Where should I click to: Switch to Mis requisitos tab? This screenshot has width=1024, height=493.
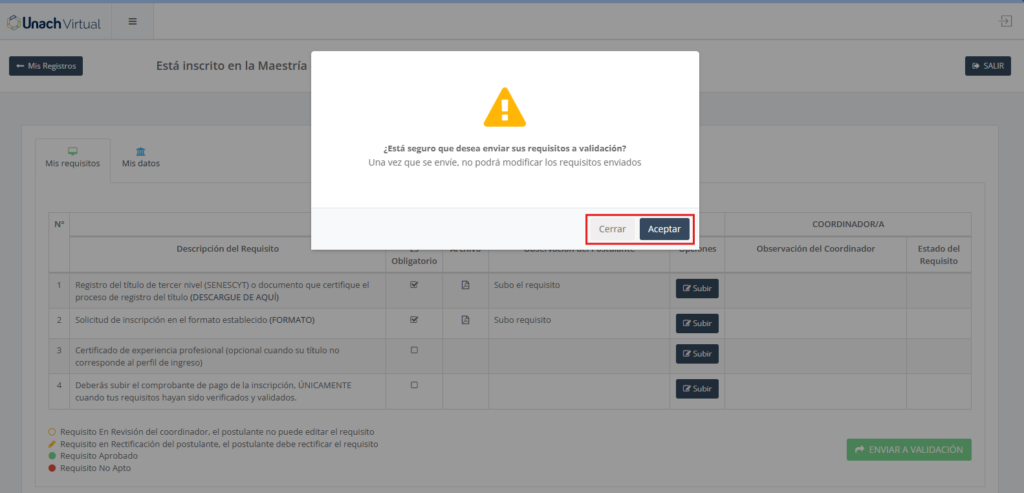pyautogui.click(x=73, y=163)
